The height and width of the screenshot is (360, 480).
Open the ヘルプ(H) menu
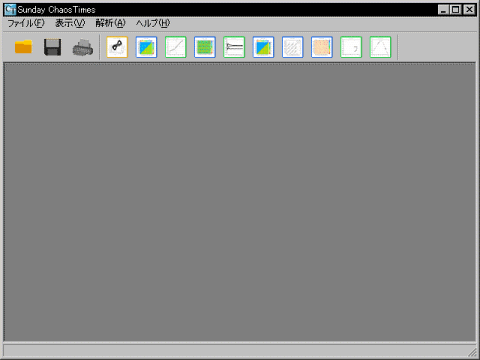pos(153,23)
